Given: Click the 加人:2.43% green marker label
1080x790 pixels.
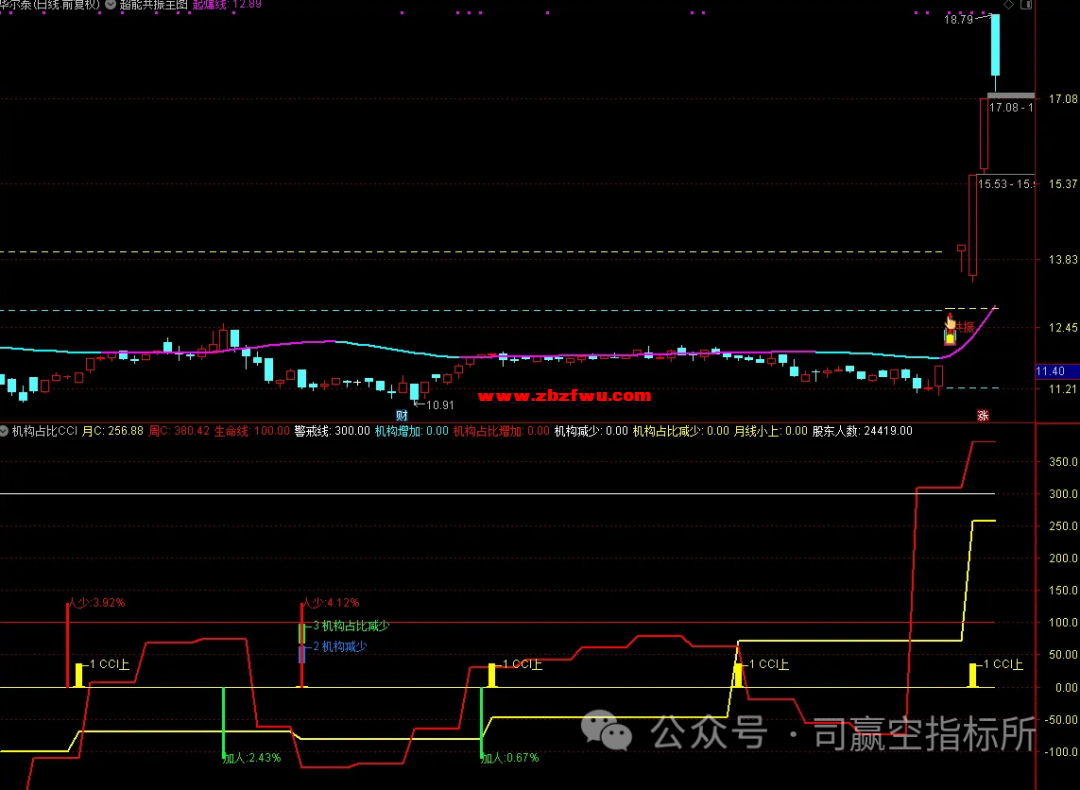Looking at the screenshot, I should point(252,758).
